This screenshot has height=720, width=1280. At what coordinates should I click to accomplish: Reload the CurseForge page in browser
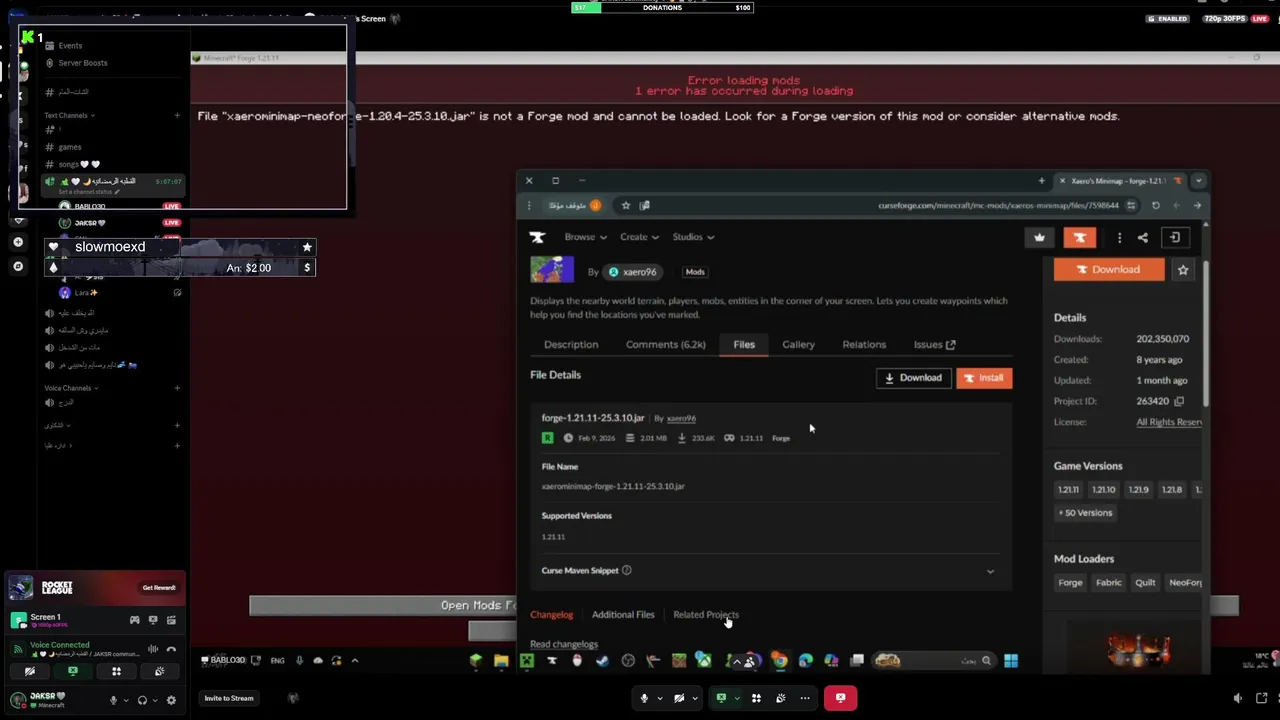[x=1155, y=205]
